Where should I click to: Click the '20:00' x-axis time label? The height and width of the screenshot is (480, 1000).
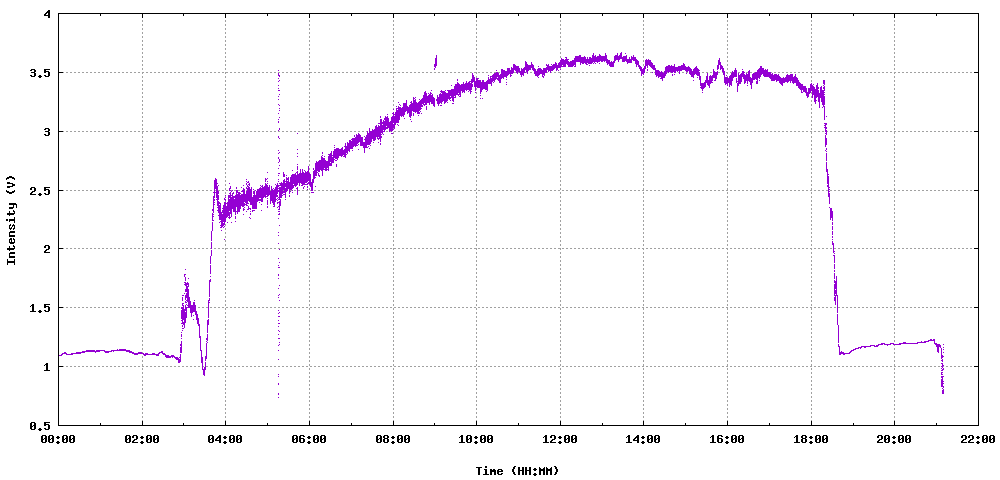(894, 440)
